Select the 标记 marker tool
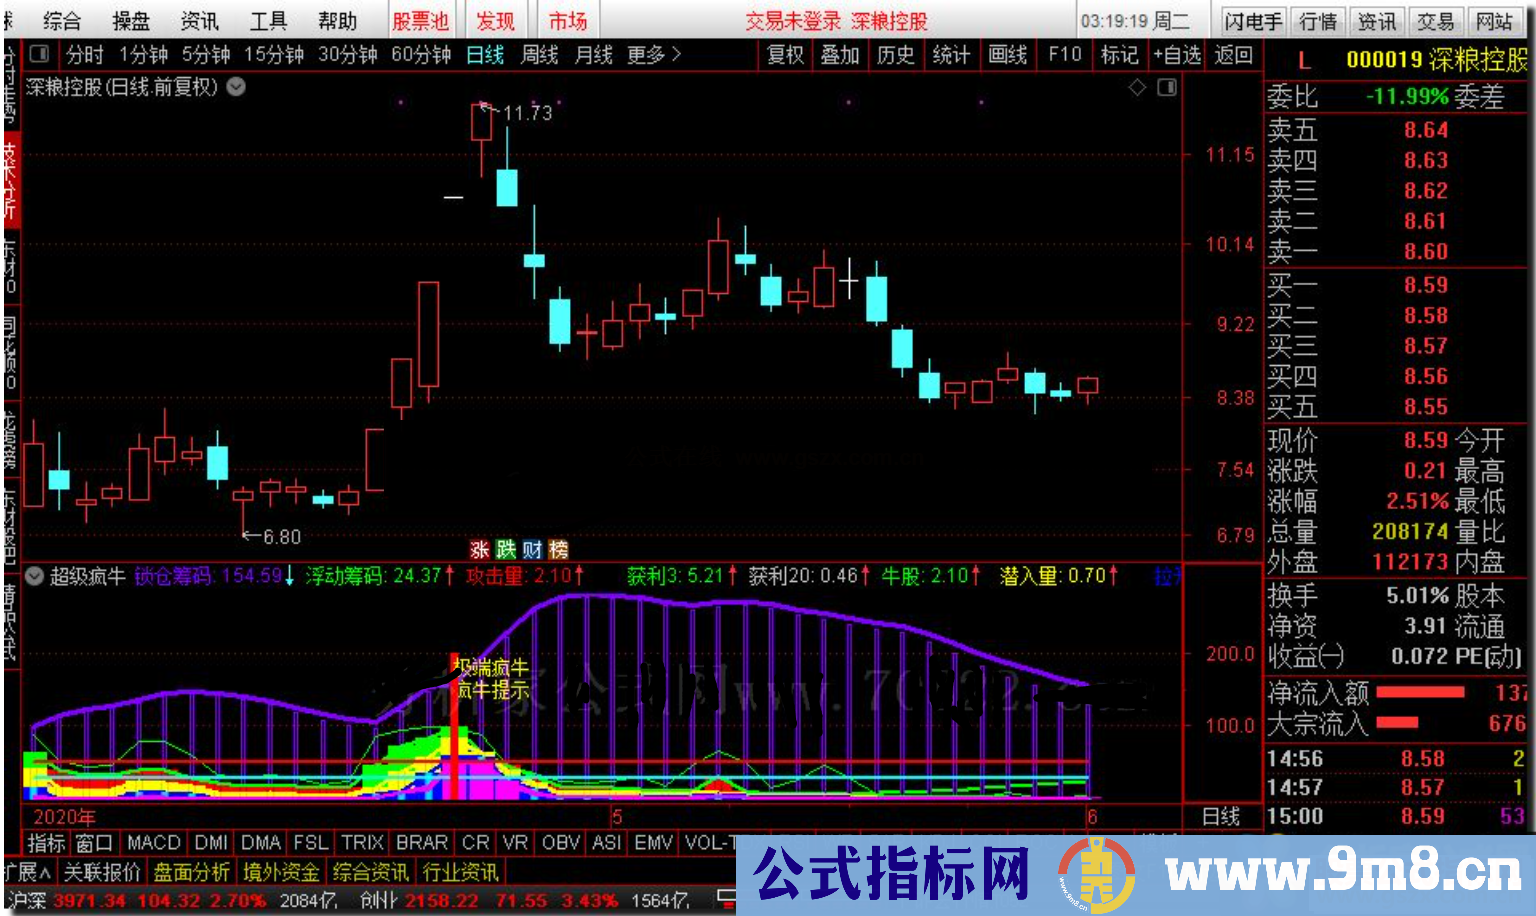Image resolution: width=1536 pixels, height=916 pixels. tap(1118, 57)
